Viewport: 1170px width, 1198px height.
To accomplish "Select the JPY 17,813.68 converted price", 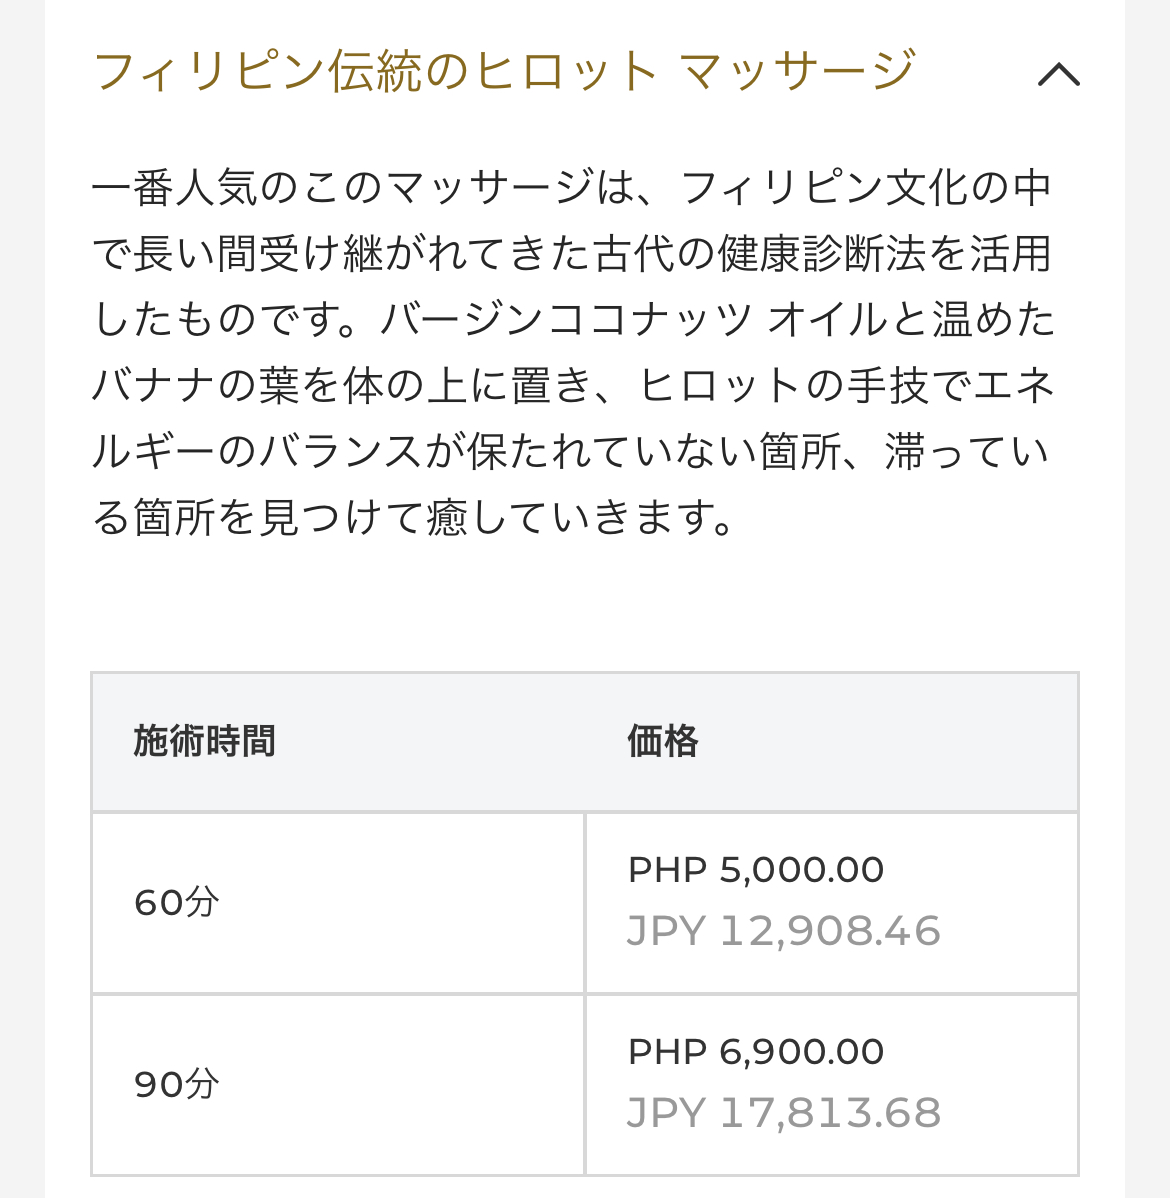I will pyautogui.click(x=783, y=1112).
